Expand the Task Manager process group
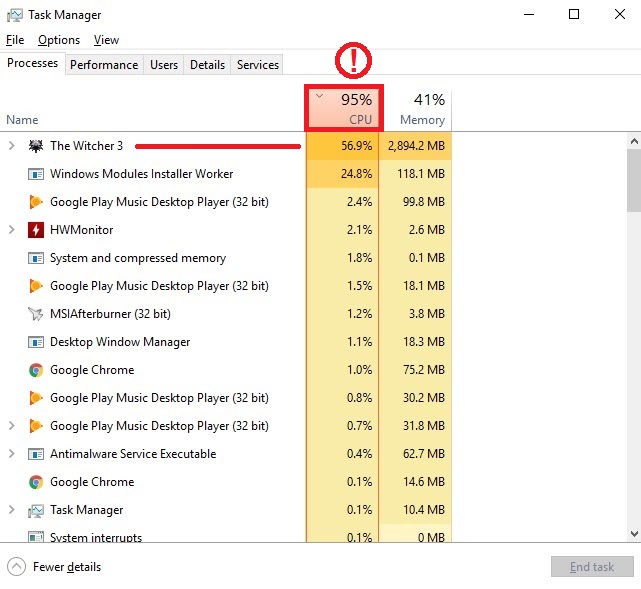The height and width of the screenshot is (589, 641). click(12, 510)
